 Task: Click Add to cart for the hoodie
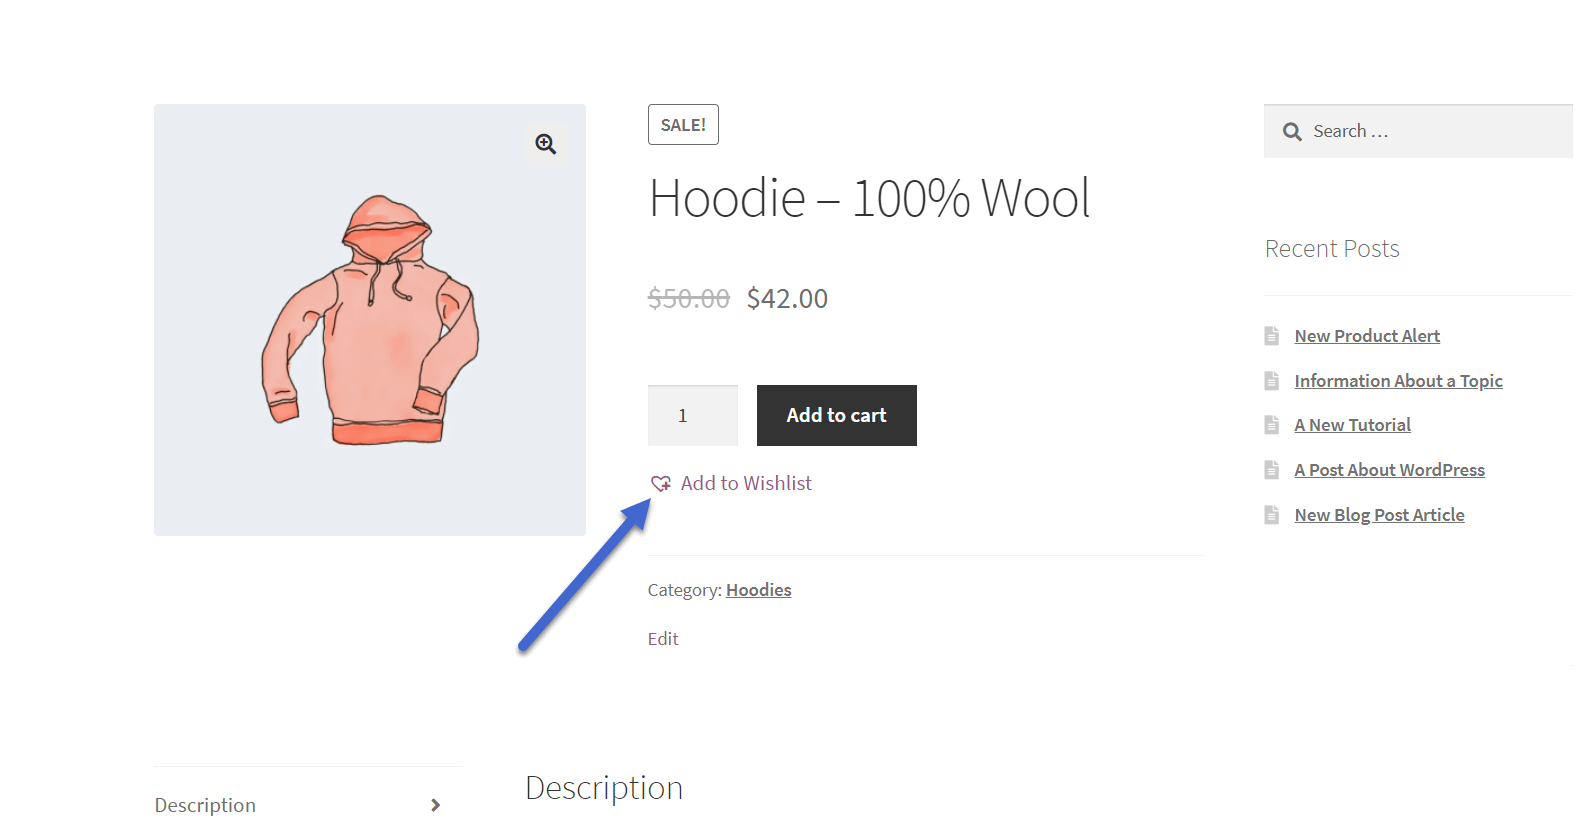[836, 415]
